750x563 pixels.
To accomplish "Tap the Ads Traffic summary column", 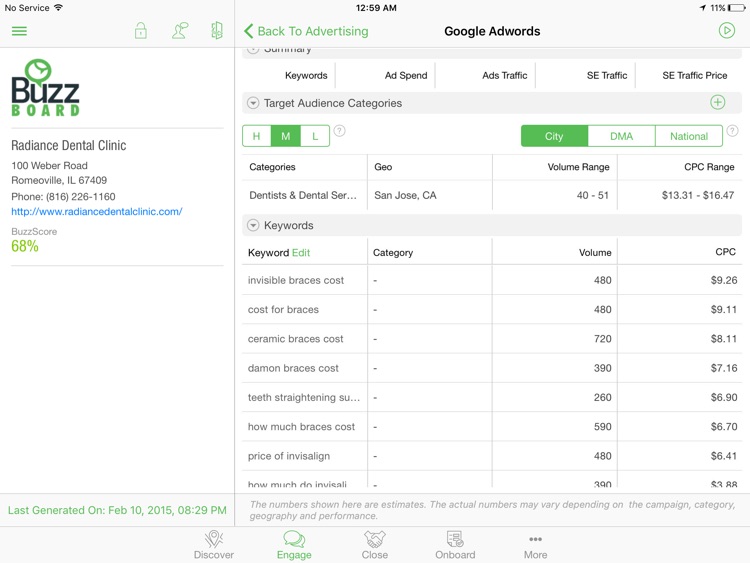I will coord(505,76).
